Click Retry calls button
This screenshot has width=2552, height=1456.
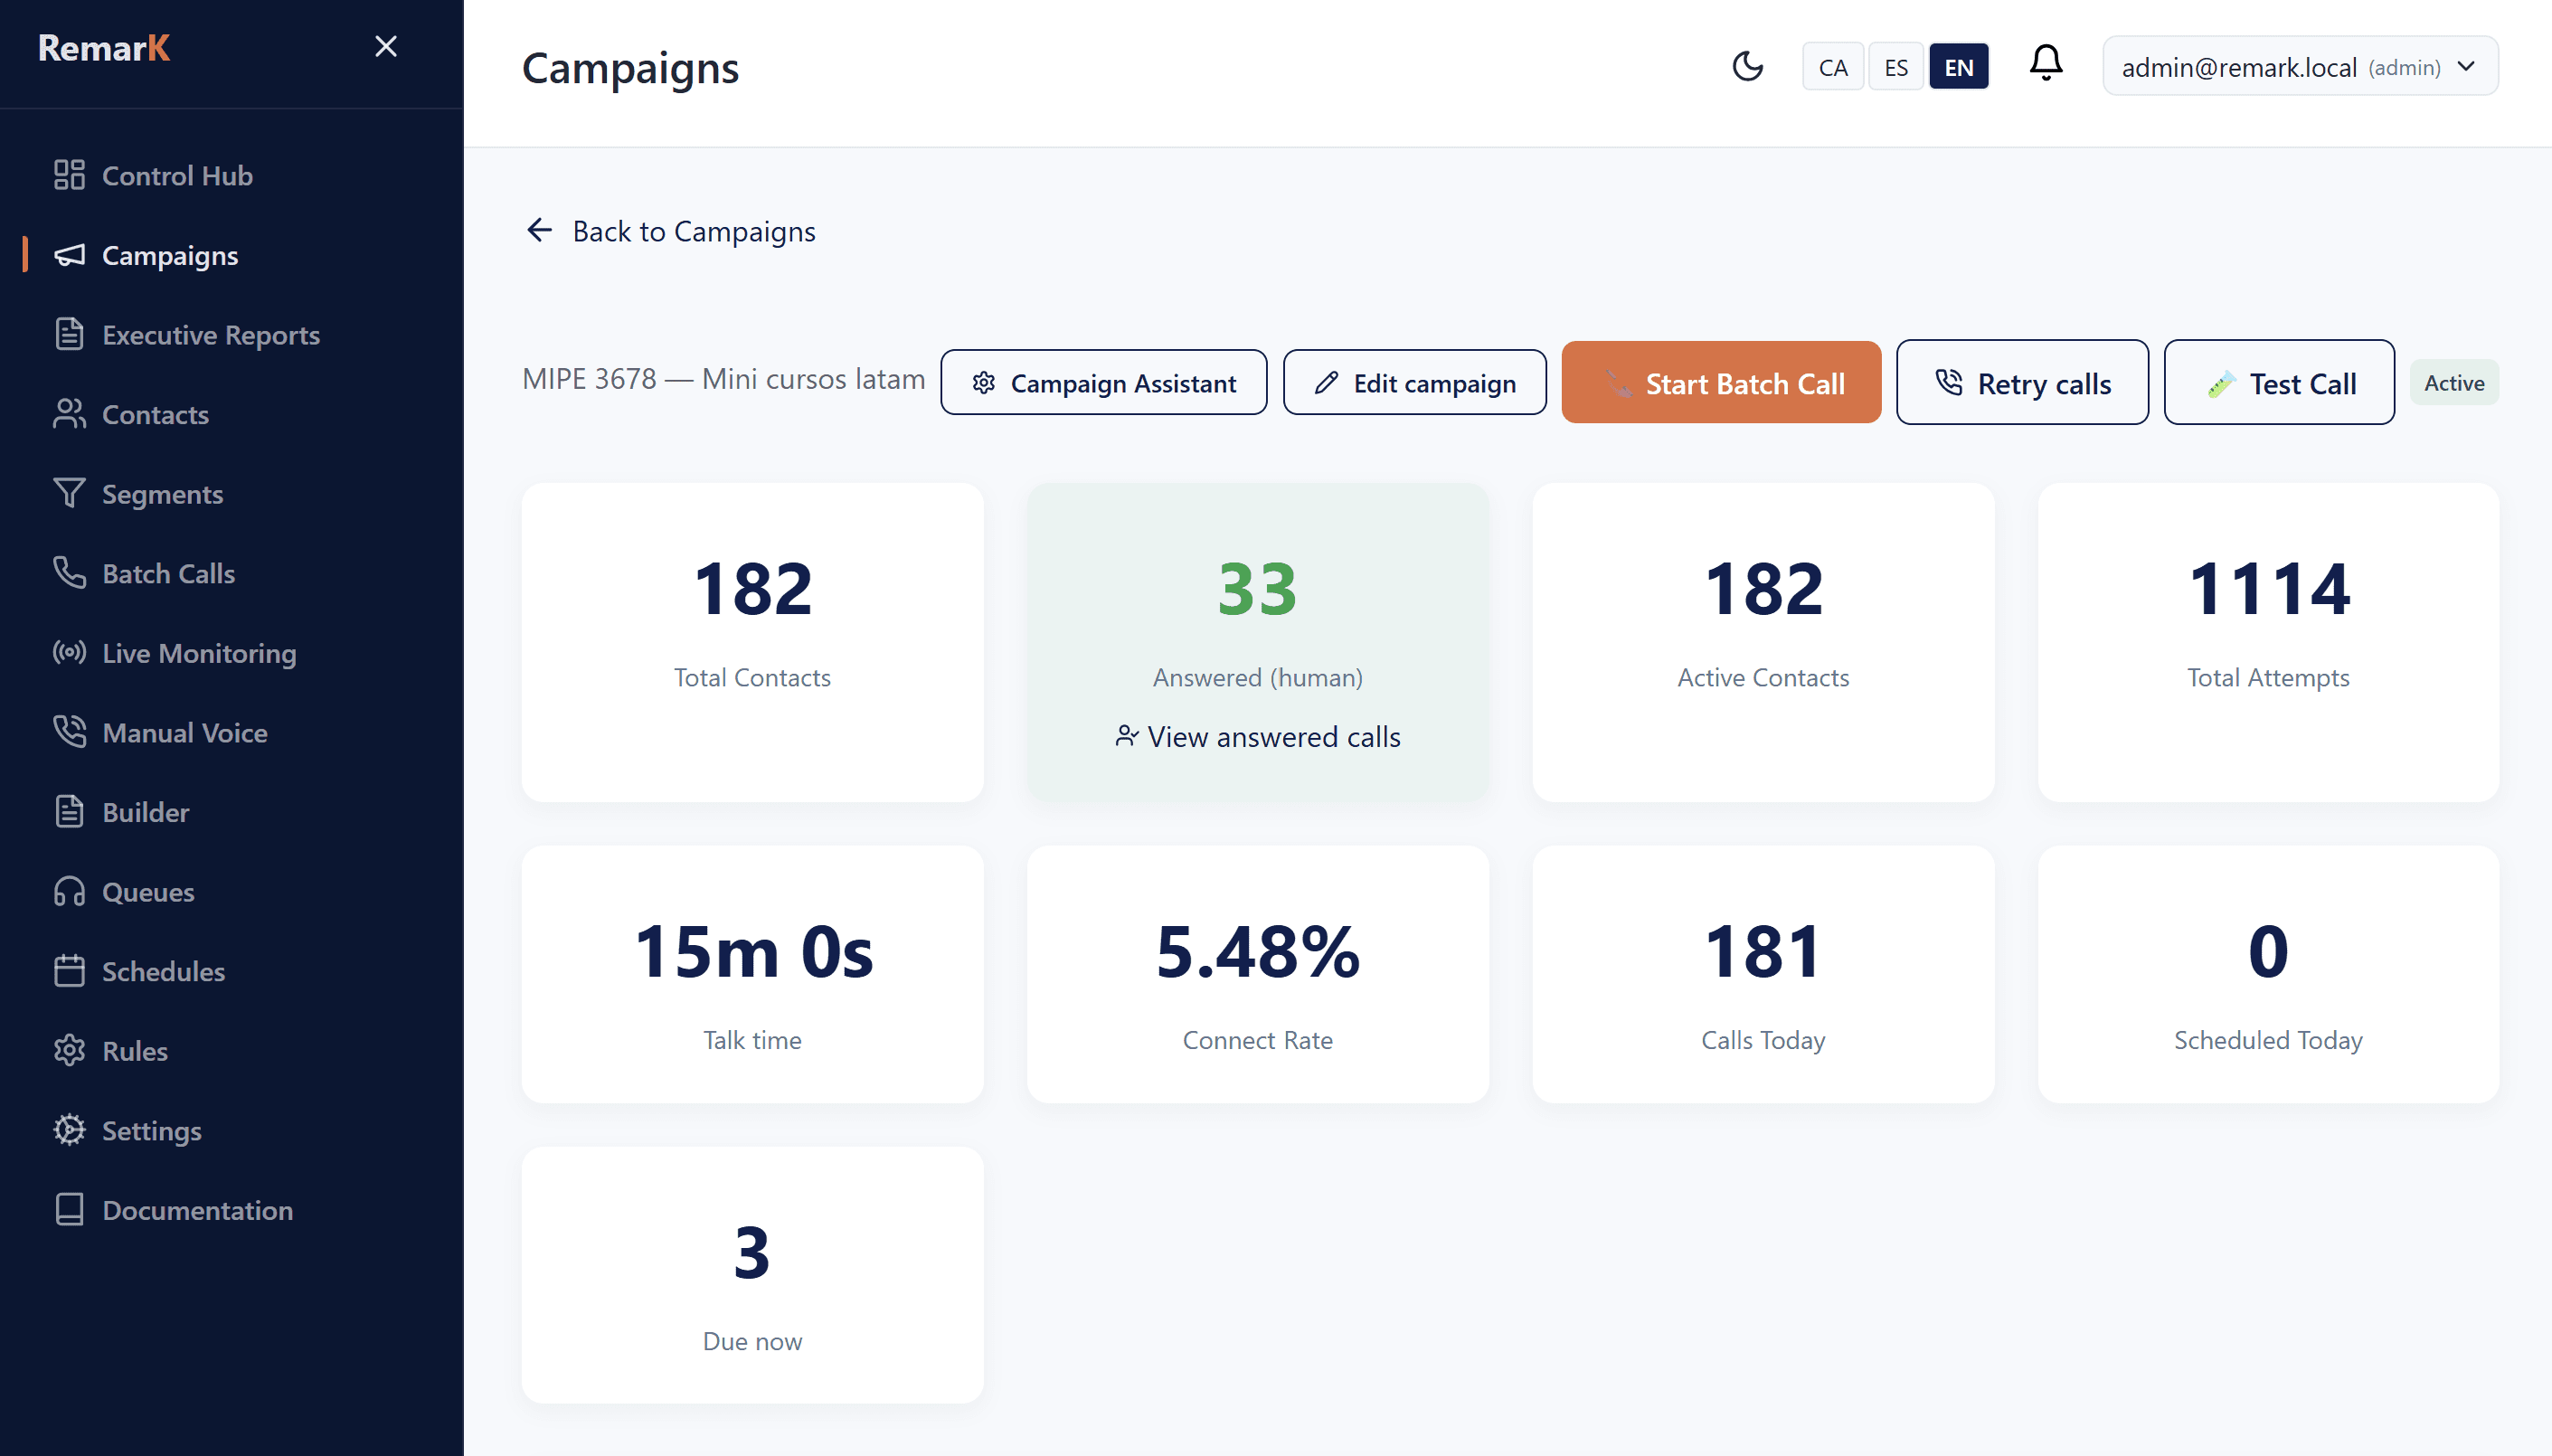2021,383
